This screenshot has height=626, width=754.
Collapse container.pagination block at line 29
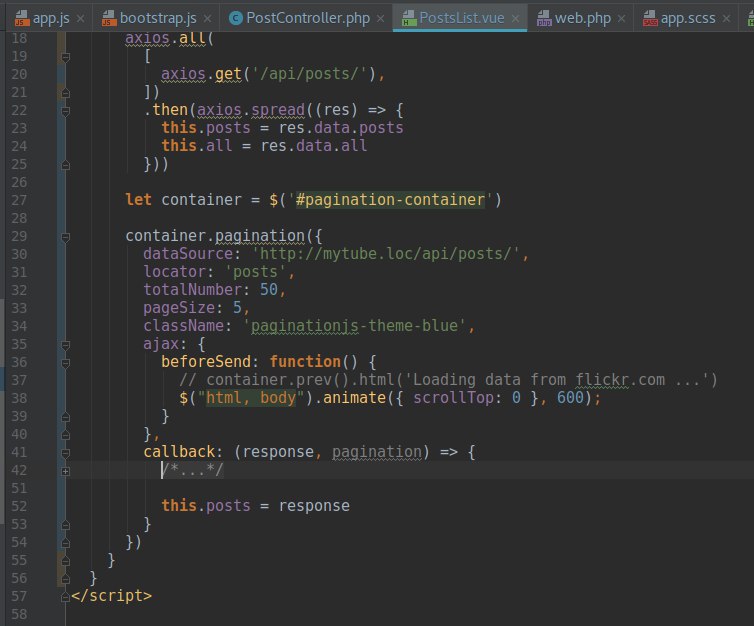tap(66, 237)
